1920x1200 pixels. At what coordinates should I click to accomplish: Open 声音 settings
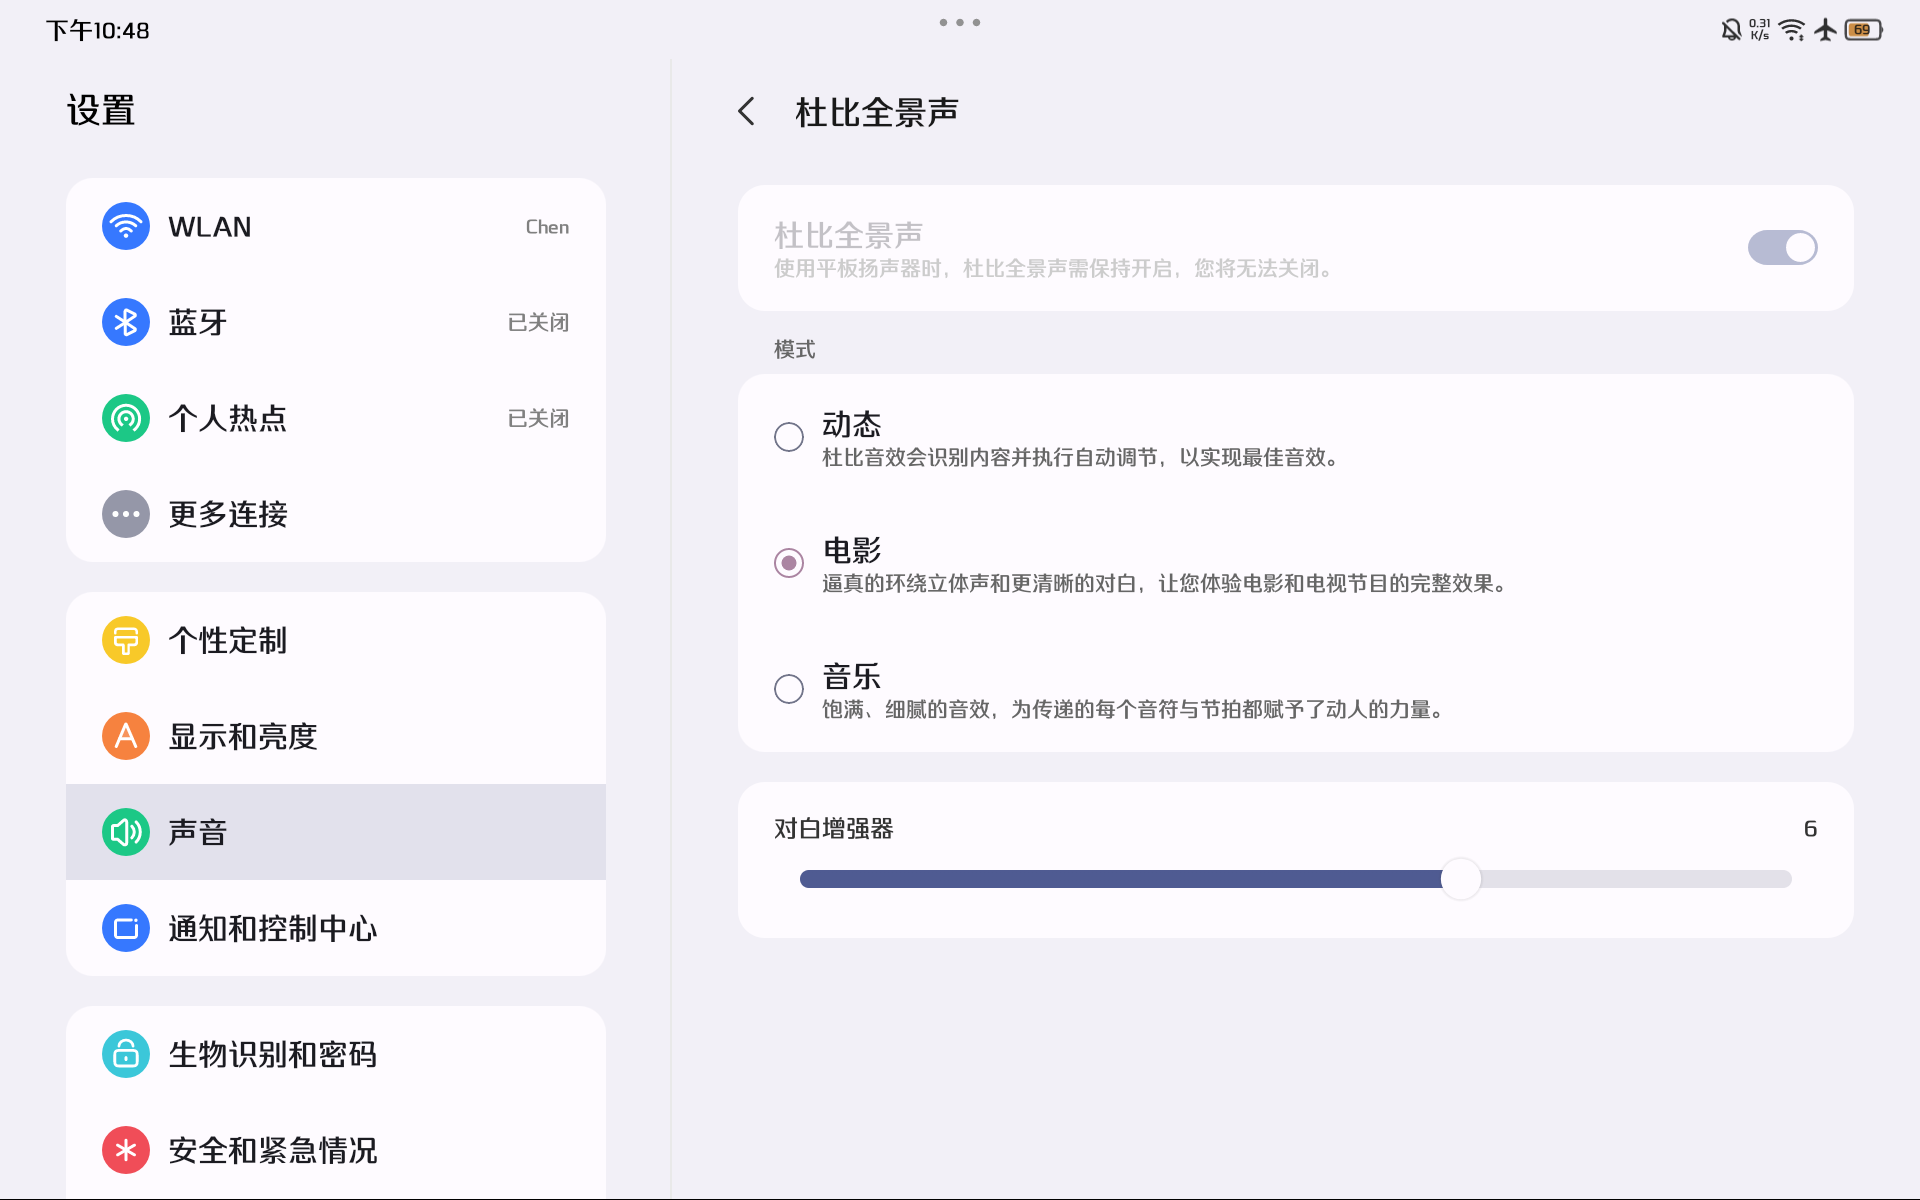[336, 832]
